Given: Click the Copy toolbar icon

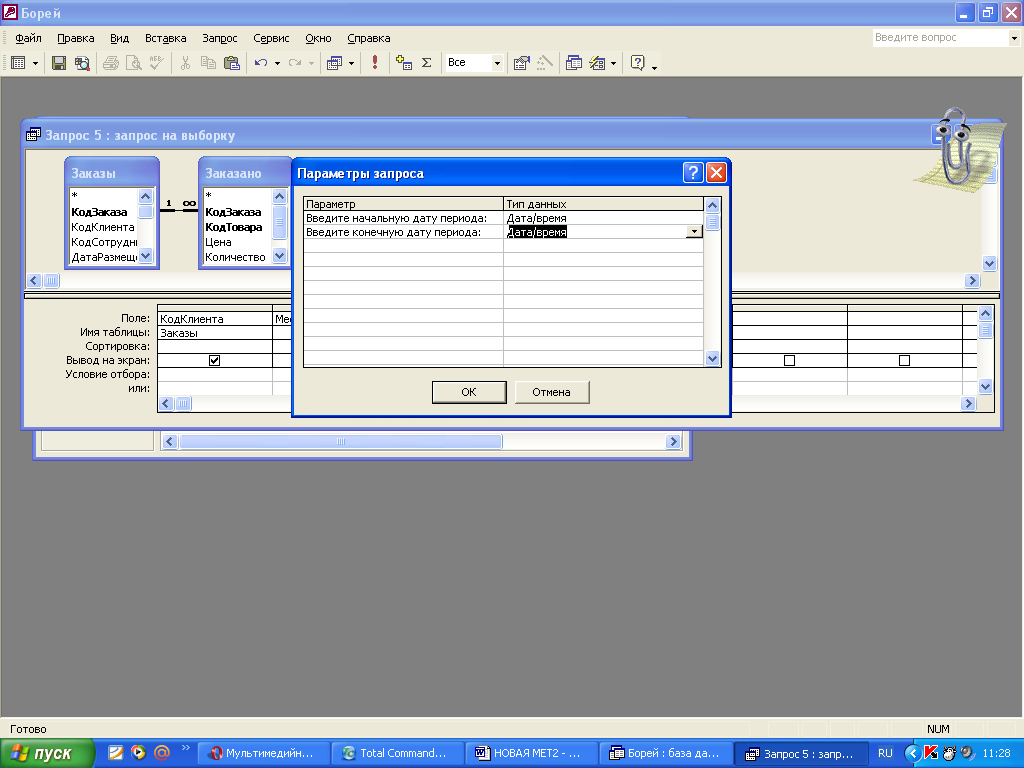Looking at the screenshot, I should 208,63.
